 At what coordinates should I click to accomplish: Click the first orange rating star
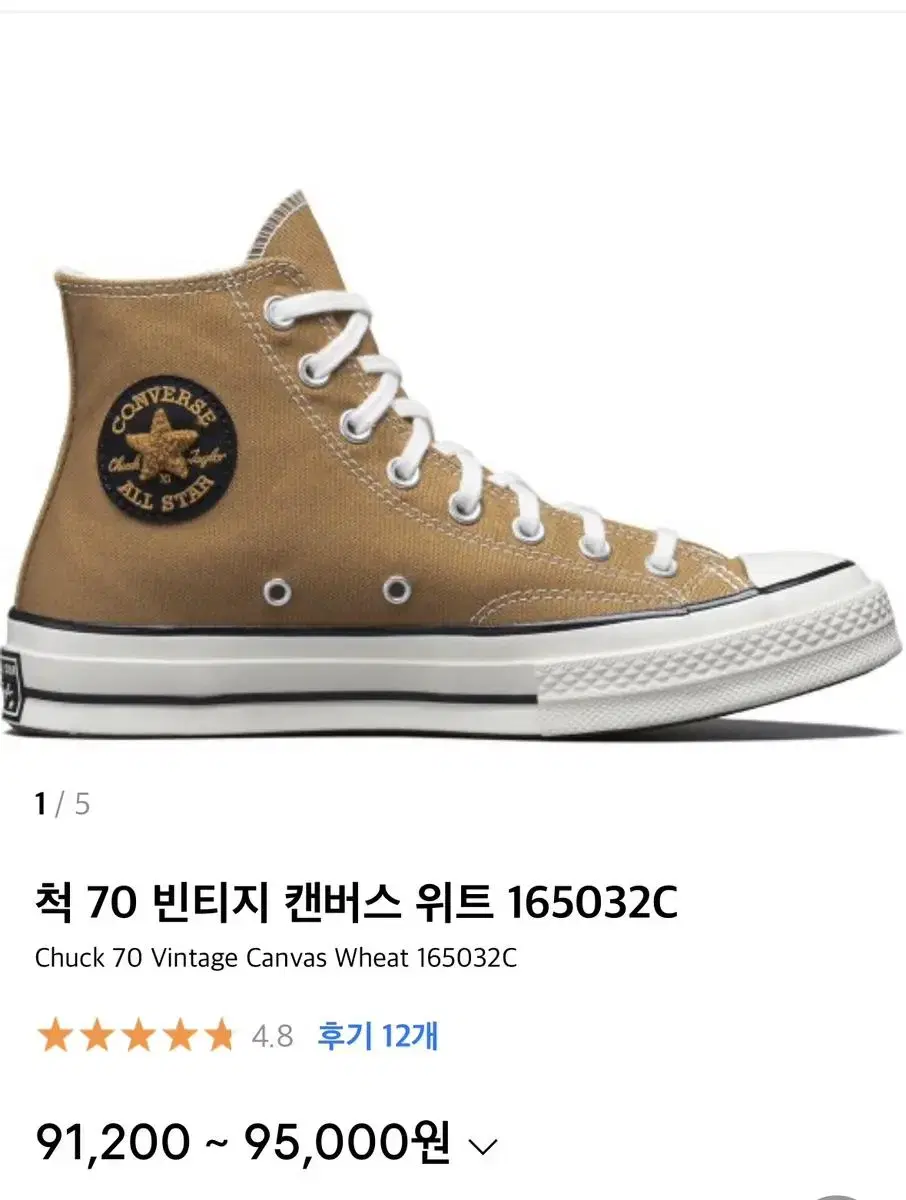click(x=54, y=1036)
